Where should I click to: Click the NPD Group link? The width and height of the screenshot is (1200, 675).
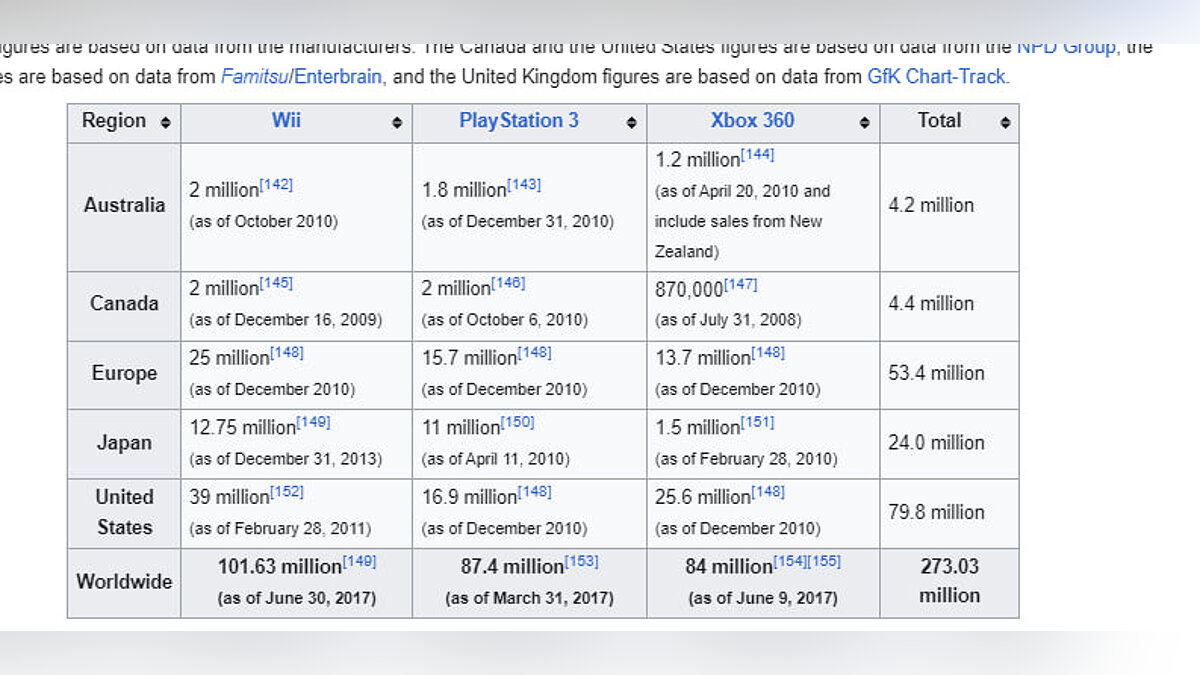pos(1065,46)
